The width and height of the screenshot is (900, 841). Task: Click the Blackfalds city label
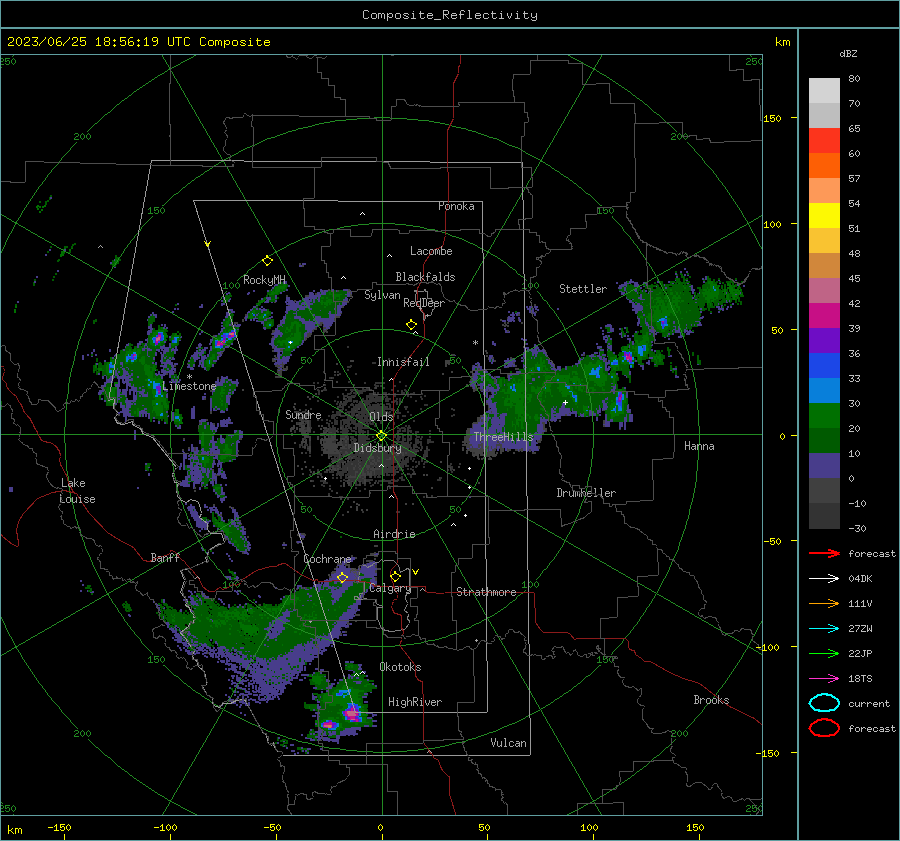point(425,277)
